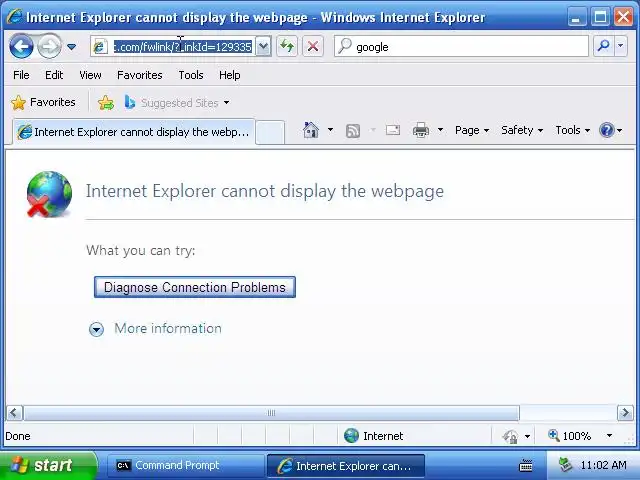This screenshot has width=640, height=480.
Task: Click the blue Help question mark icon
Action: click(607, 130)
